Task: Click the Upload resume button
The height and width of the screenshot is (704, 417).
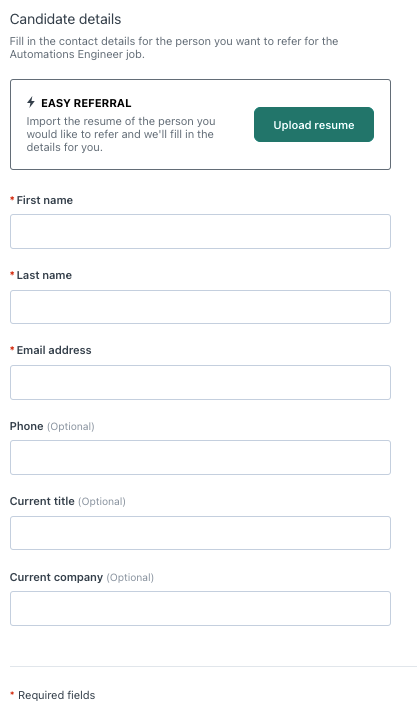Action: pyautogui.click(x=314, y=125)
